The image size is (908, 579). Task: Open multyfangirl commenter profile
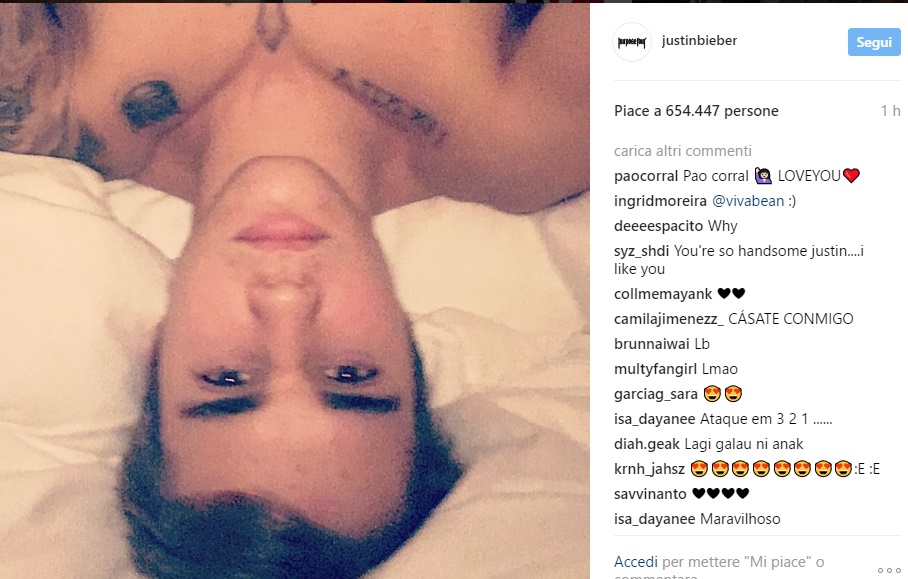(655, 369)
